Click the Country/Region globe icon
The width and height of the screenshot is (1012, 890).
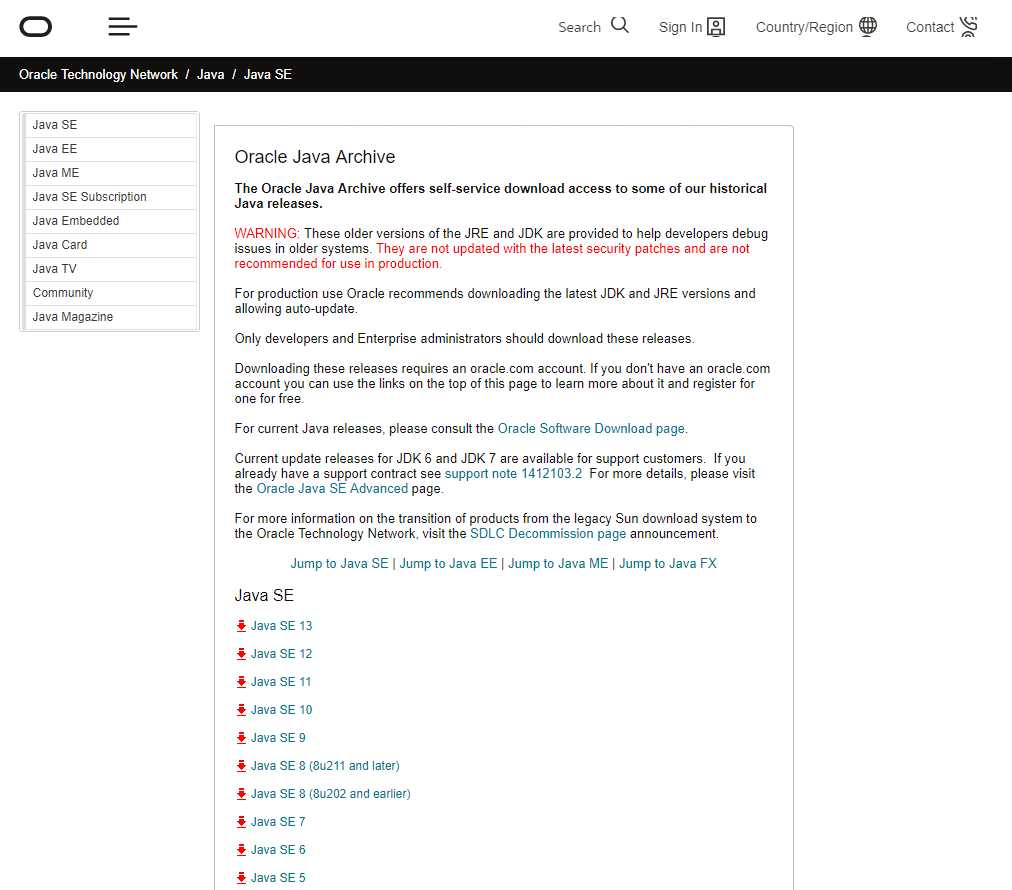(x=868, y=26)
